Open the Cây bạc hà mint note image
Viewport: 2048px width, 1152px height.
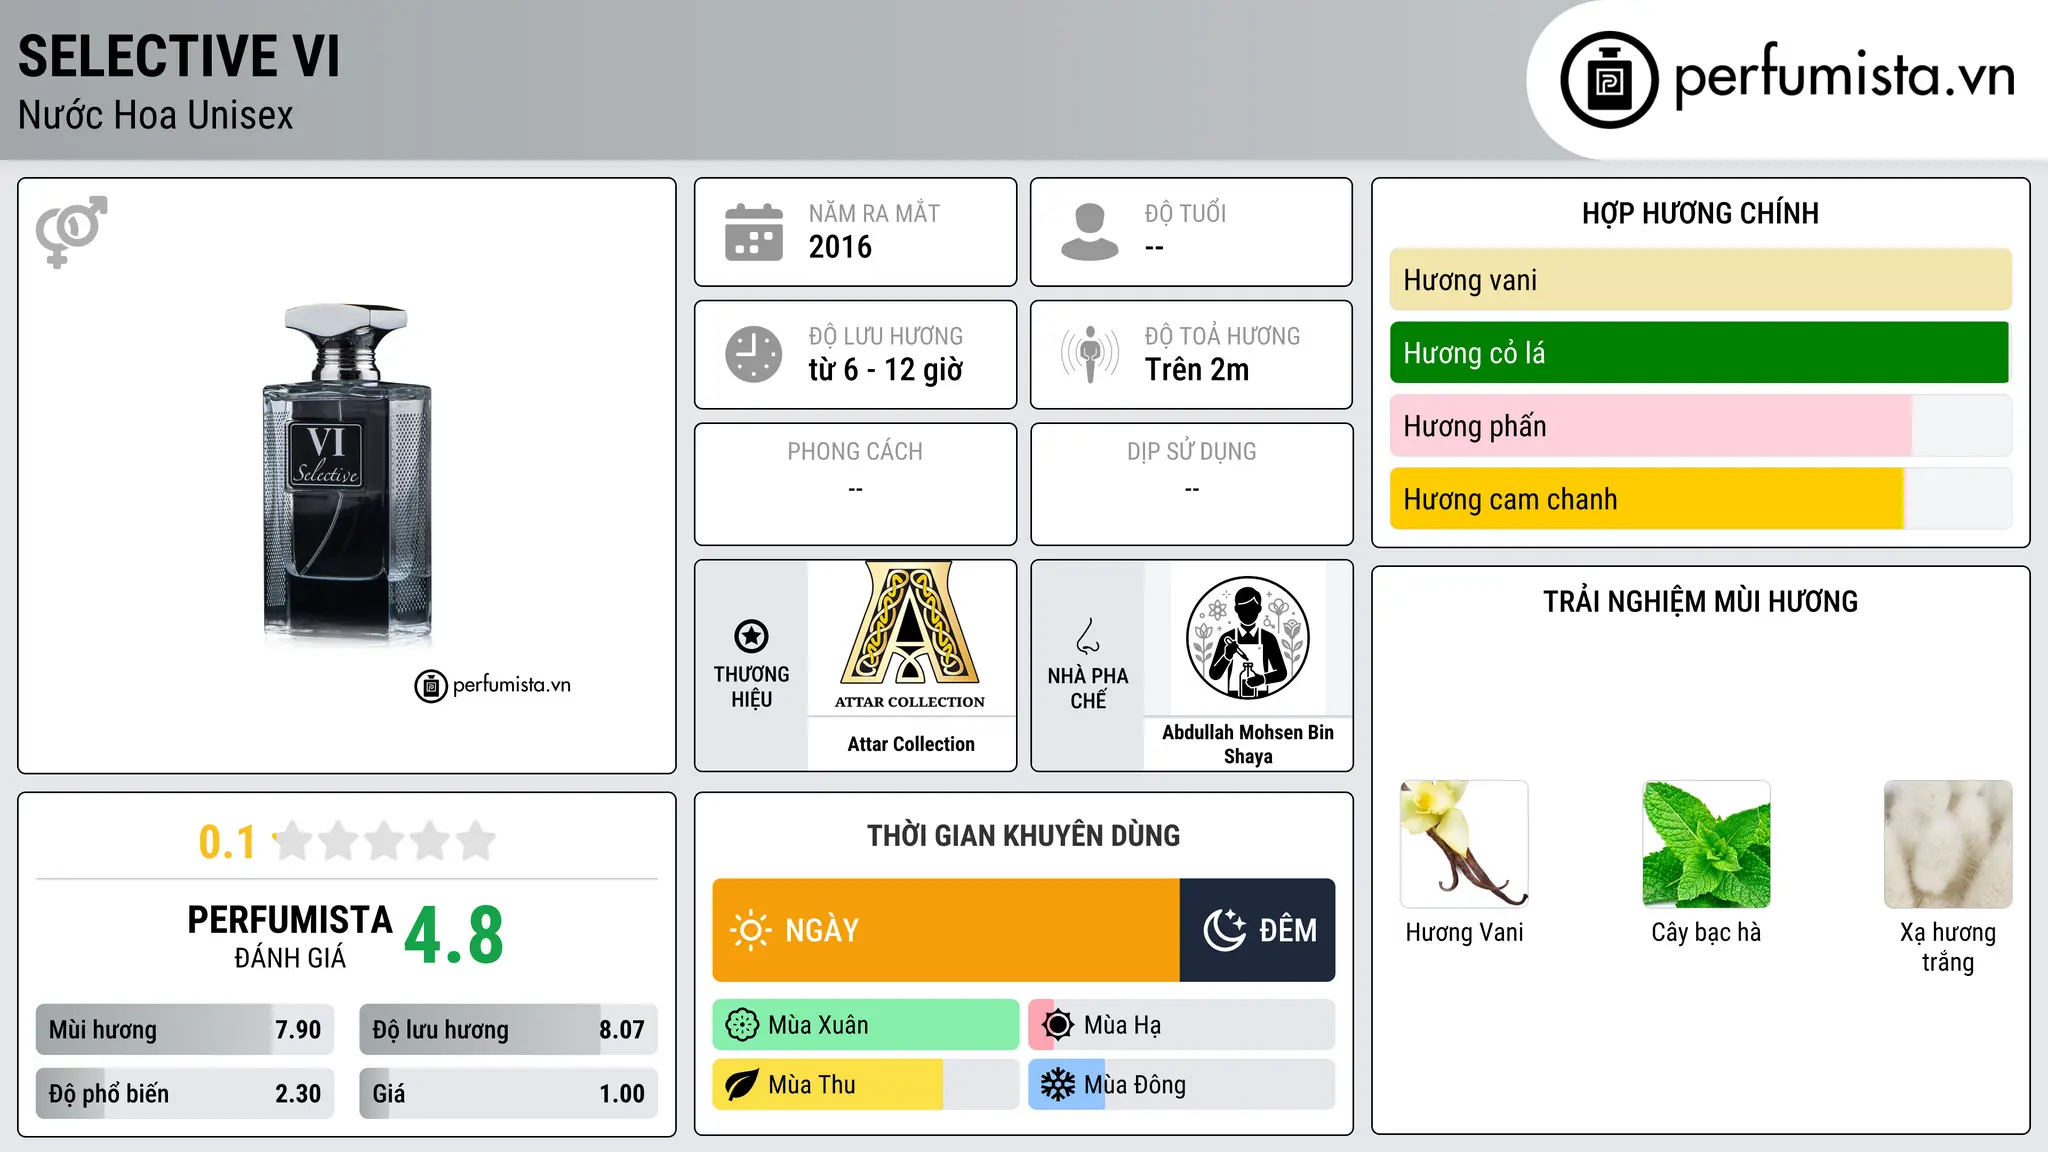pyautogui.click(x=1706, y=844)
